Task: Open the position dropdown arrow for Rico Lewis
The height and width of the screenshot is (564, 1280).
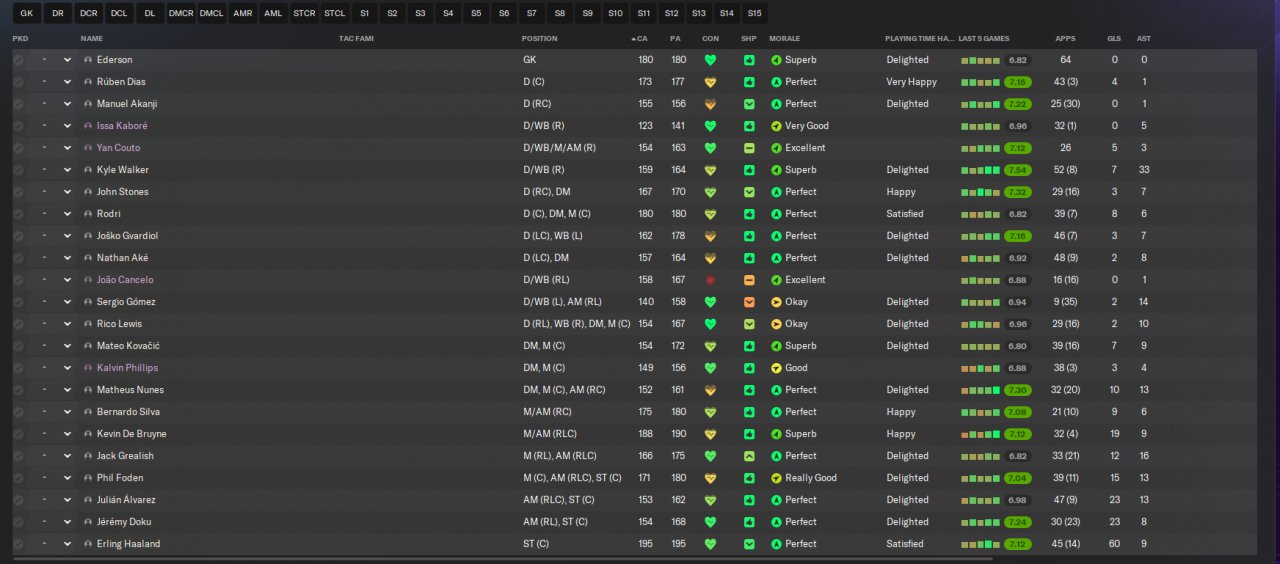Action: pos(67,324)
